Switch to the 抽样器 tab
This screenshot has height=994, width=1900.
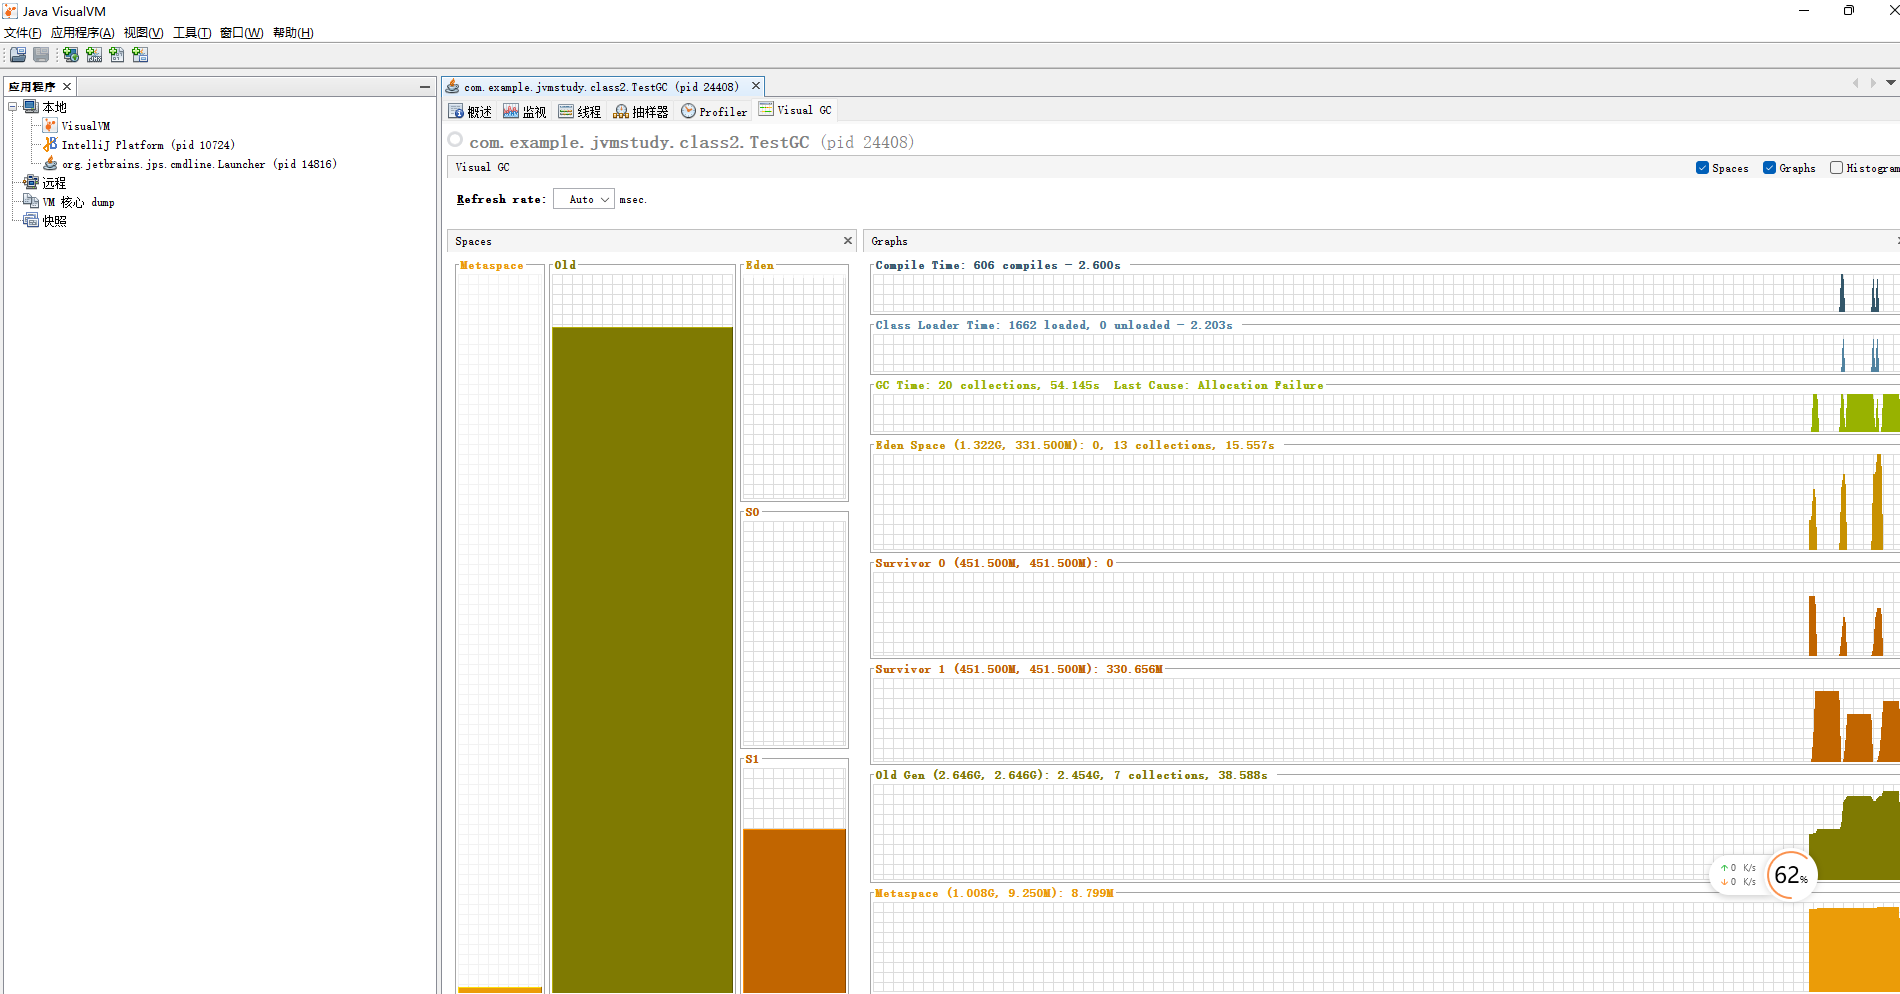coord(642,111)
